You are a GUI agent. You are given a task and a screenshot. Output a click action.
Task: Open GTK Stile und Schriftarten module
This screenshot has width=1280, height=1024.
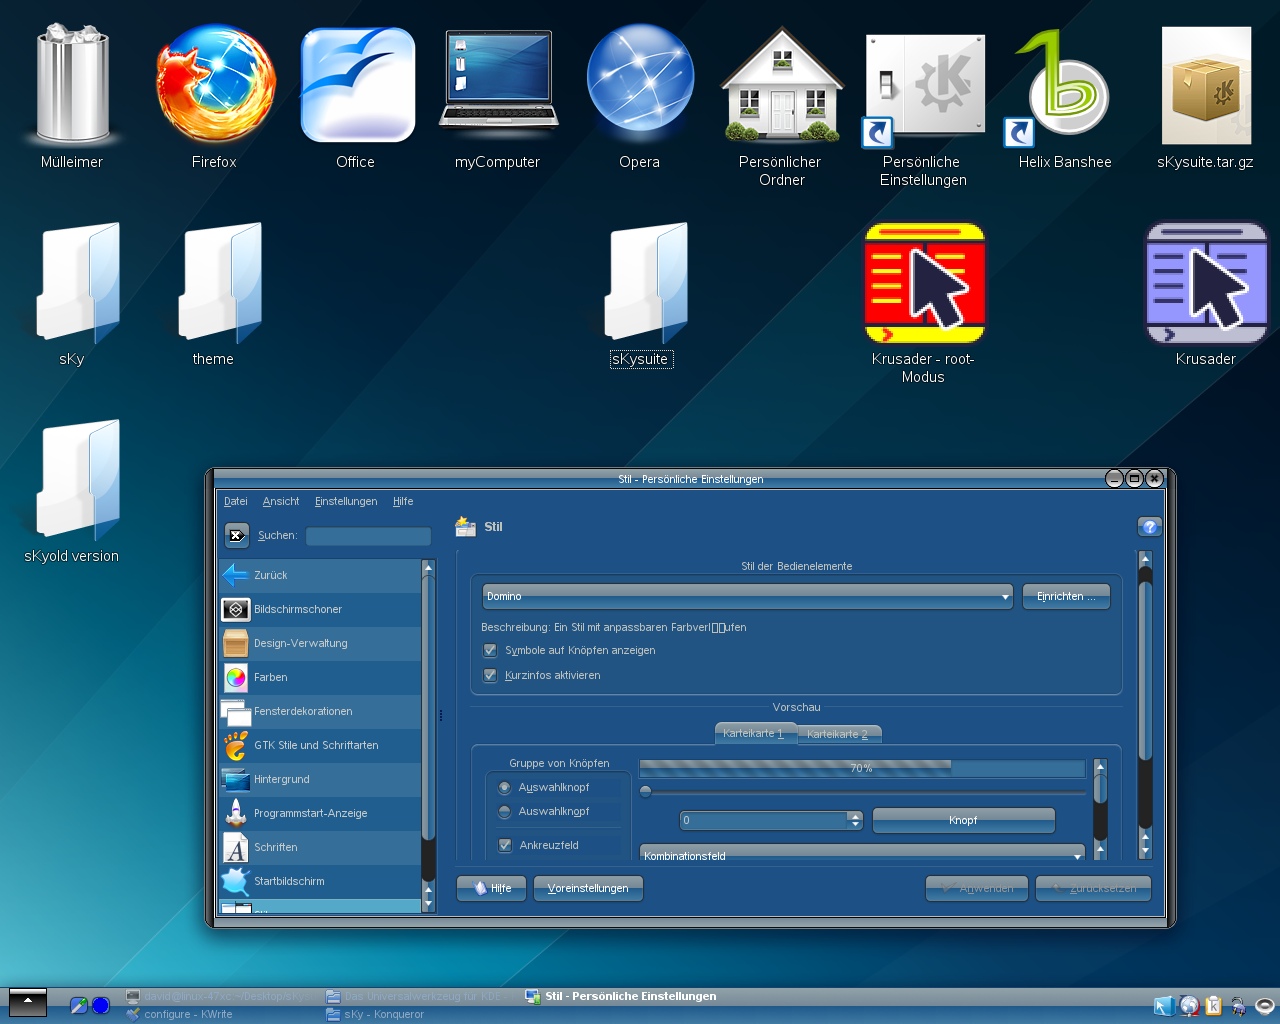click(x=321, y=745)
